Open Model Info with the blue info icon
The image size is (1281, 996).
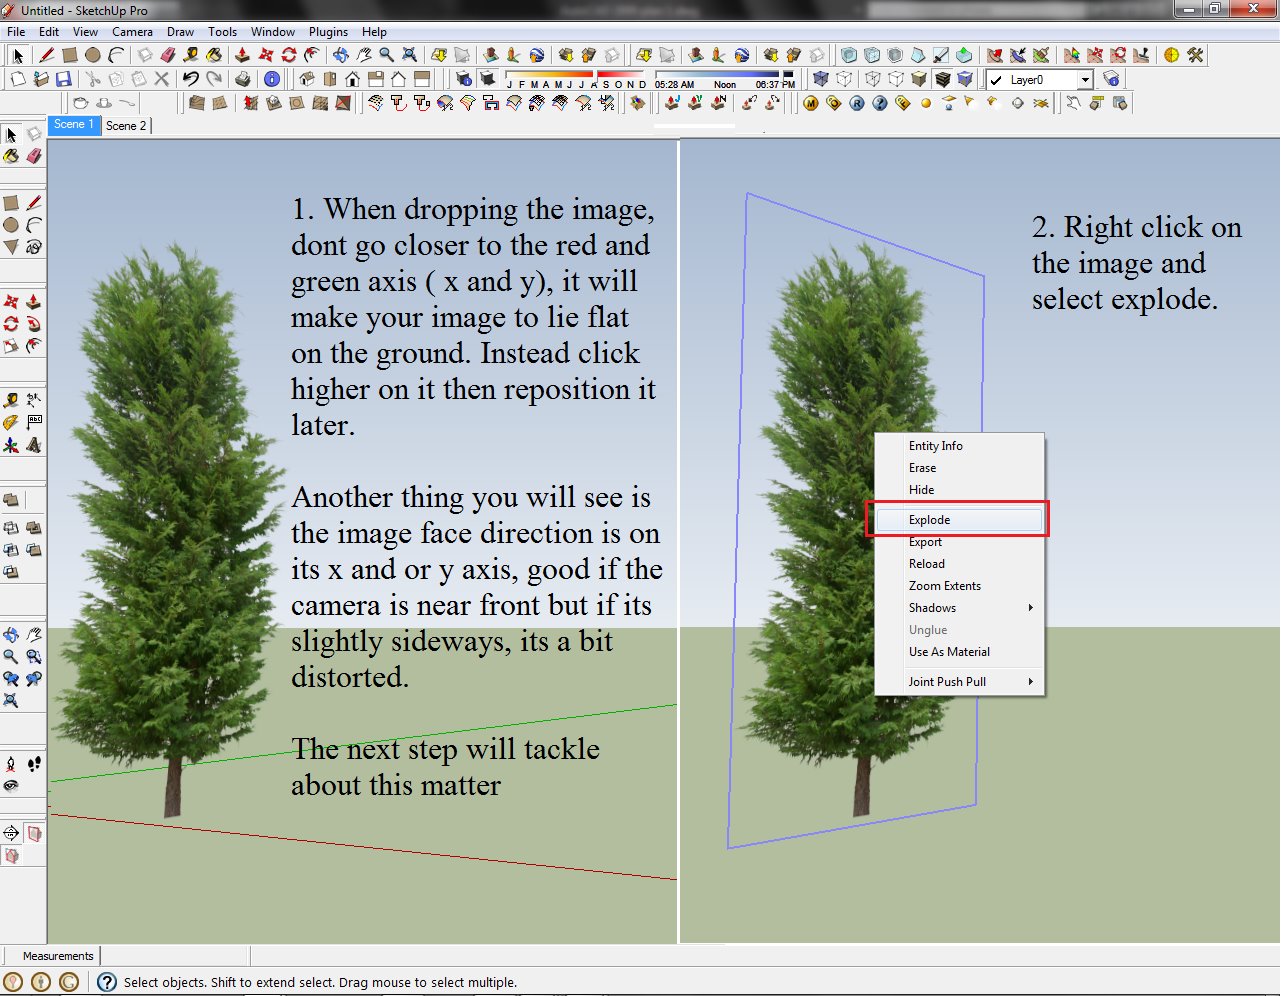click(x=271, y=79)
